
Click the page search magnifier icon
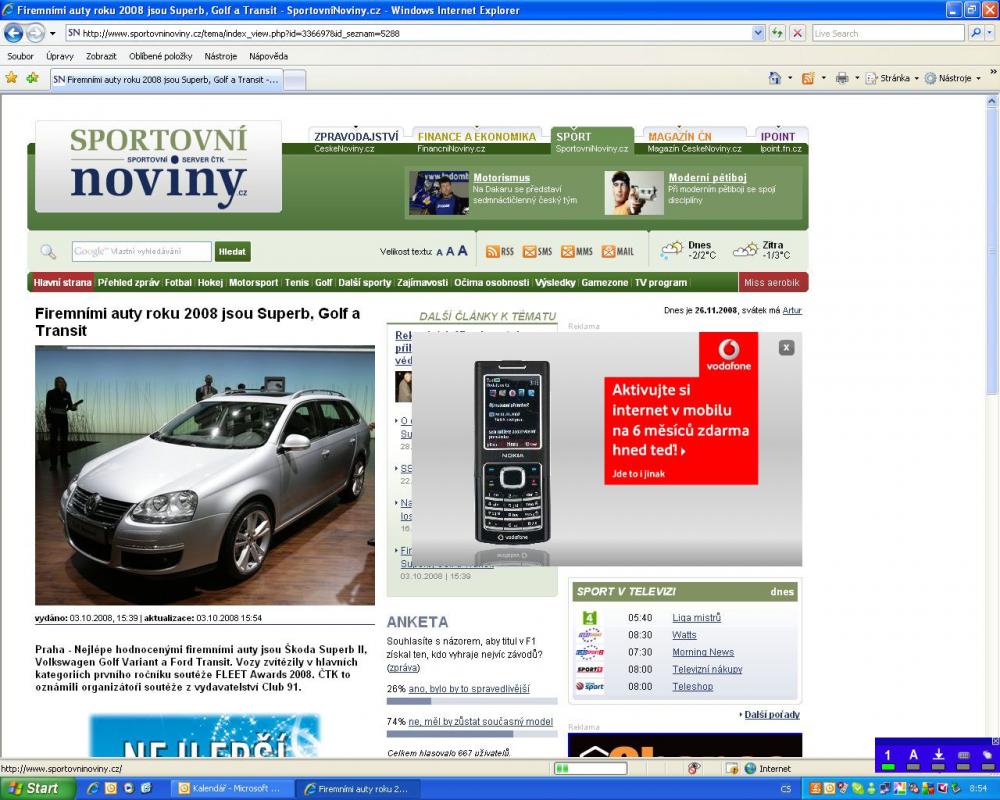[48, 251]
